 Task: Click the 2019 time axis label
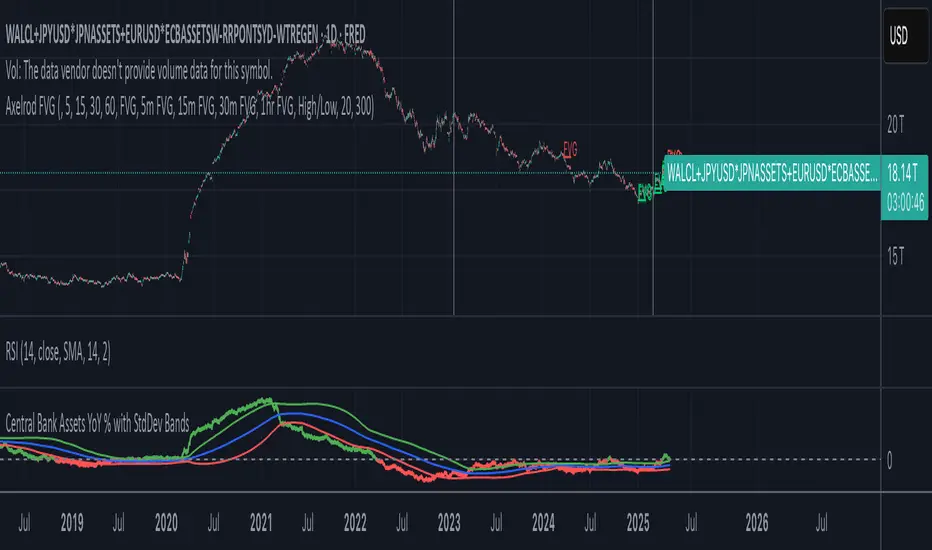tap(72, 523)
